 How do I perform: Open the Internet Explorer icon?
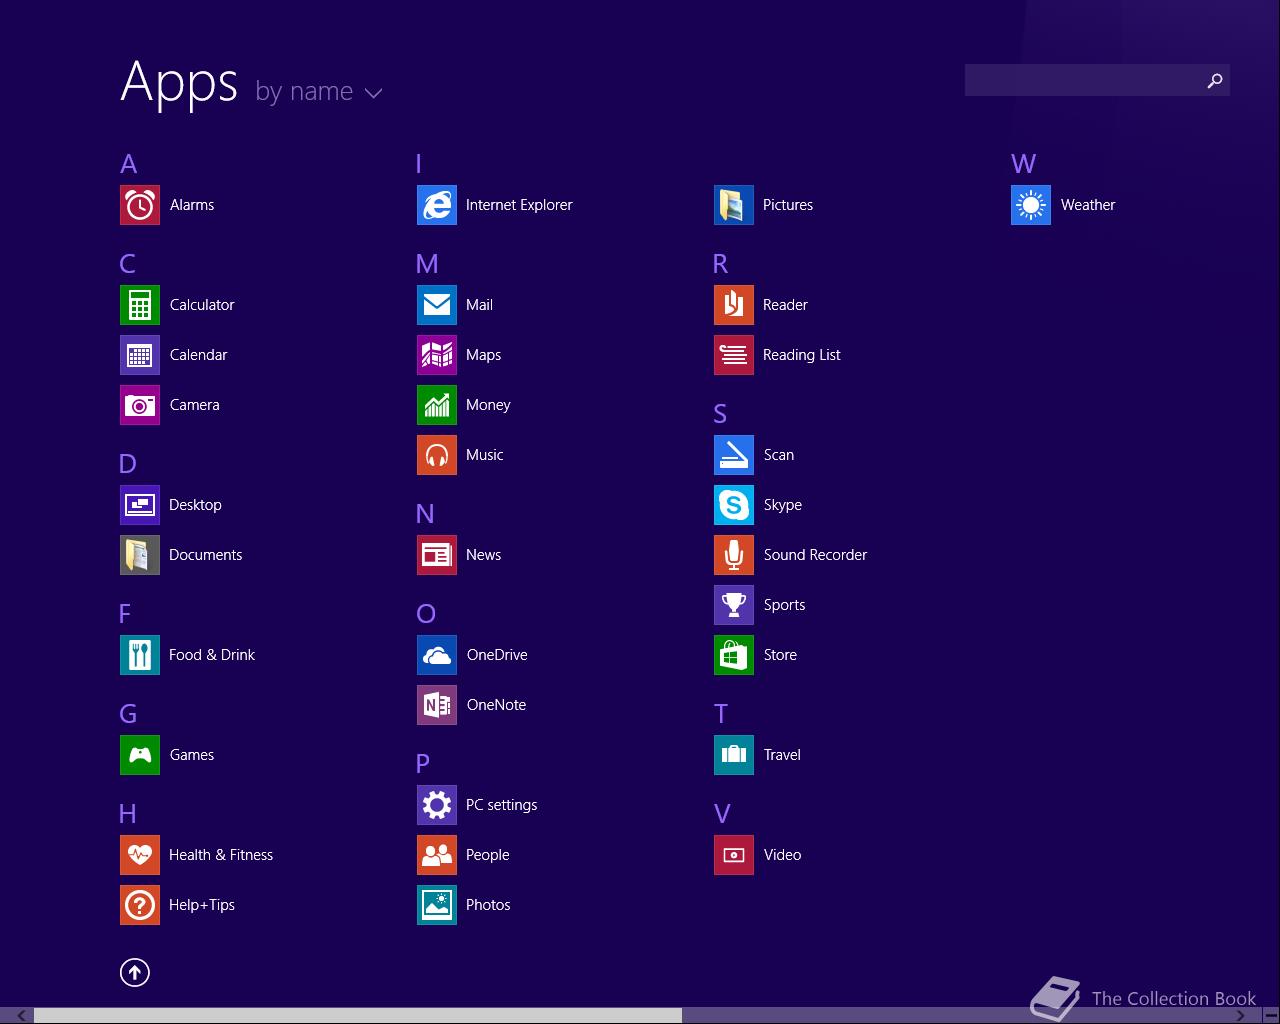point(437,205)
